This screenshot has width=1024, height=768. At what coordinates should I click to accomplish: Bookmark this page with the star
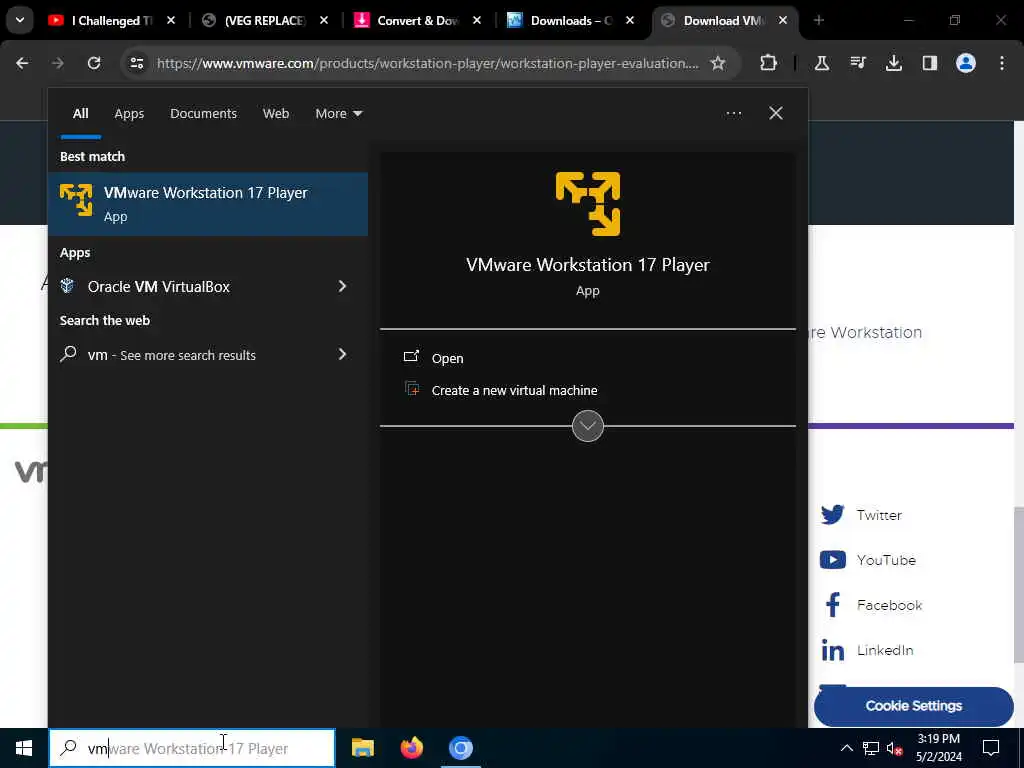718,63
